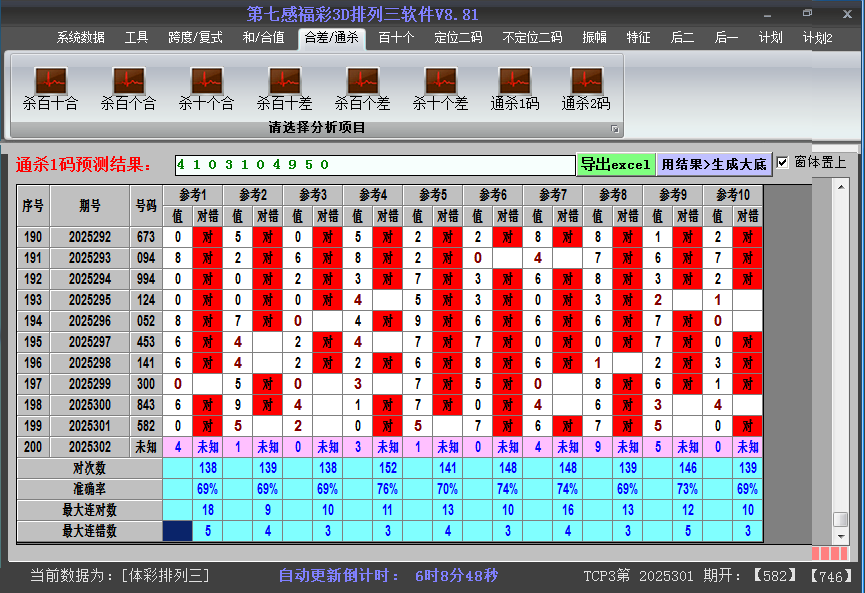This screenshot has height=593, width=865.
Task: Select the 杀十个差 icon
Action: 440,82
